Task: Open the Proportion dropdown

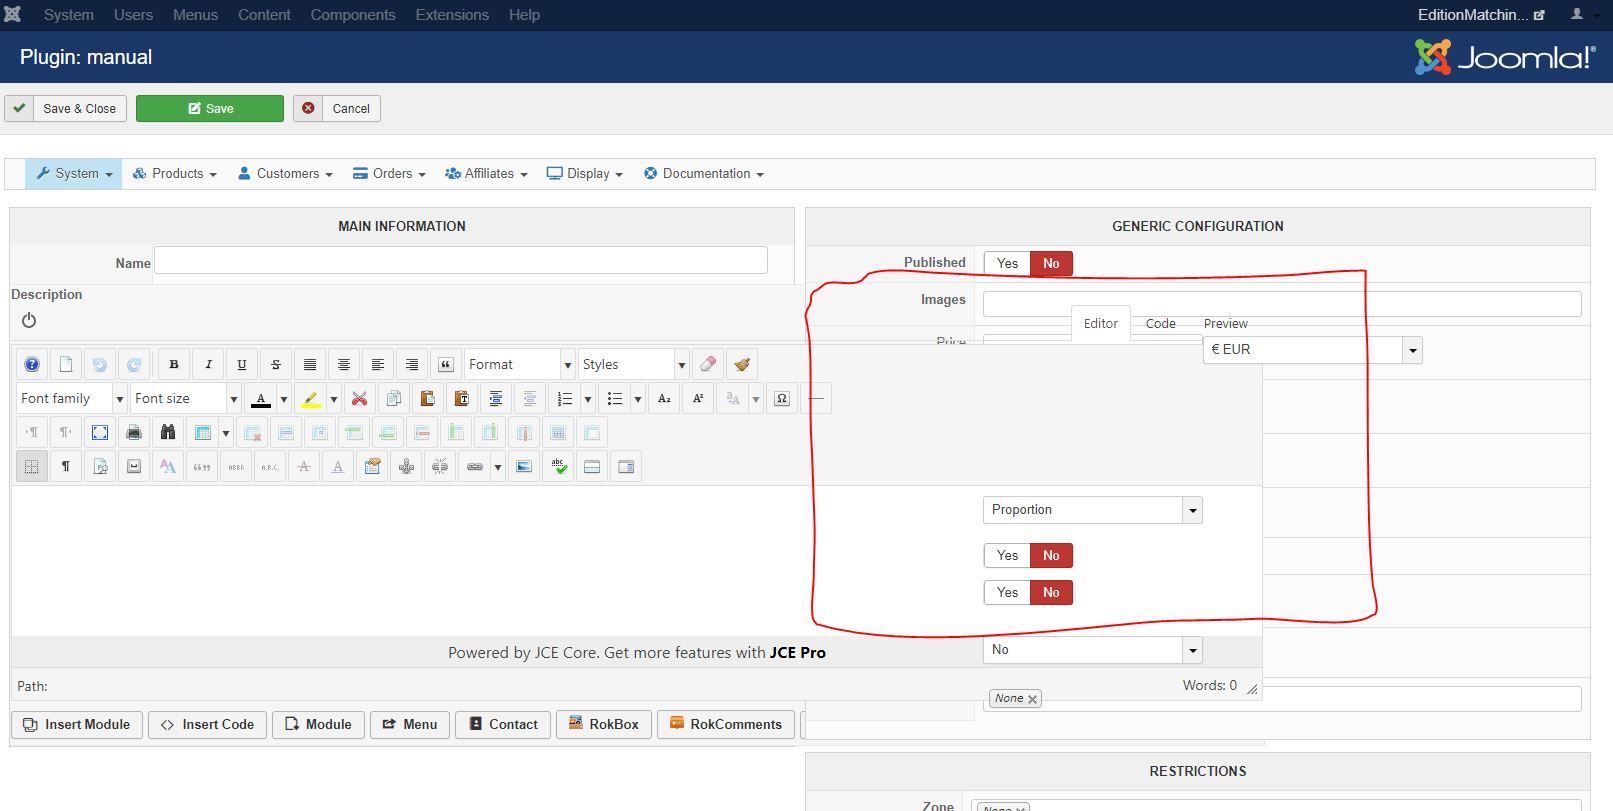Action: point(1092,510)
